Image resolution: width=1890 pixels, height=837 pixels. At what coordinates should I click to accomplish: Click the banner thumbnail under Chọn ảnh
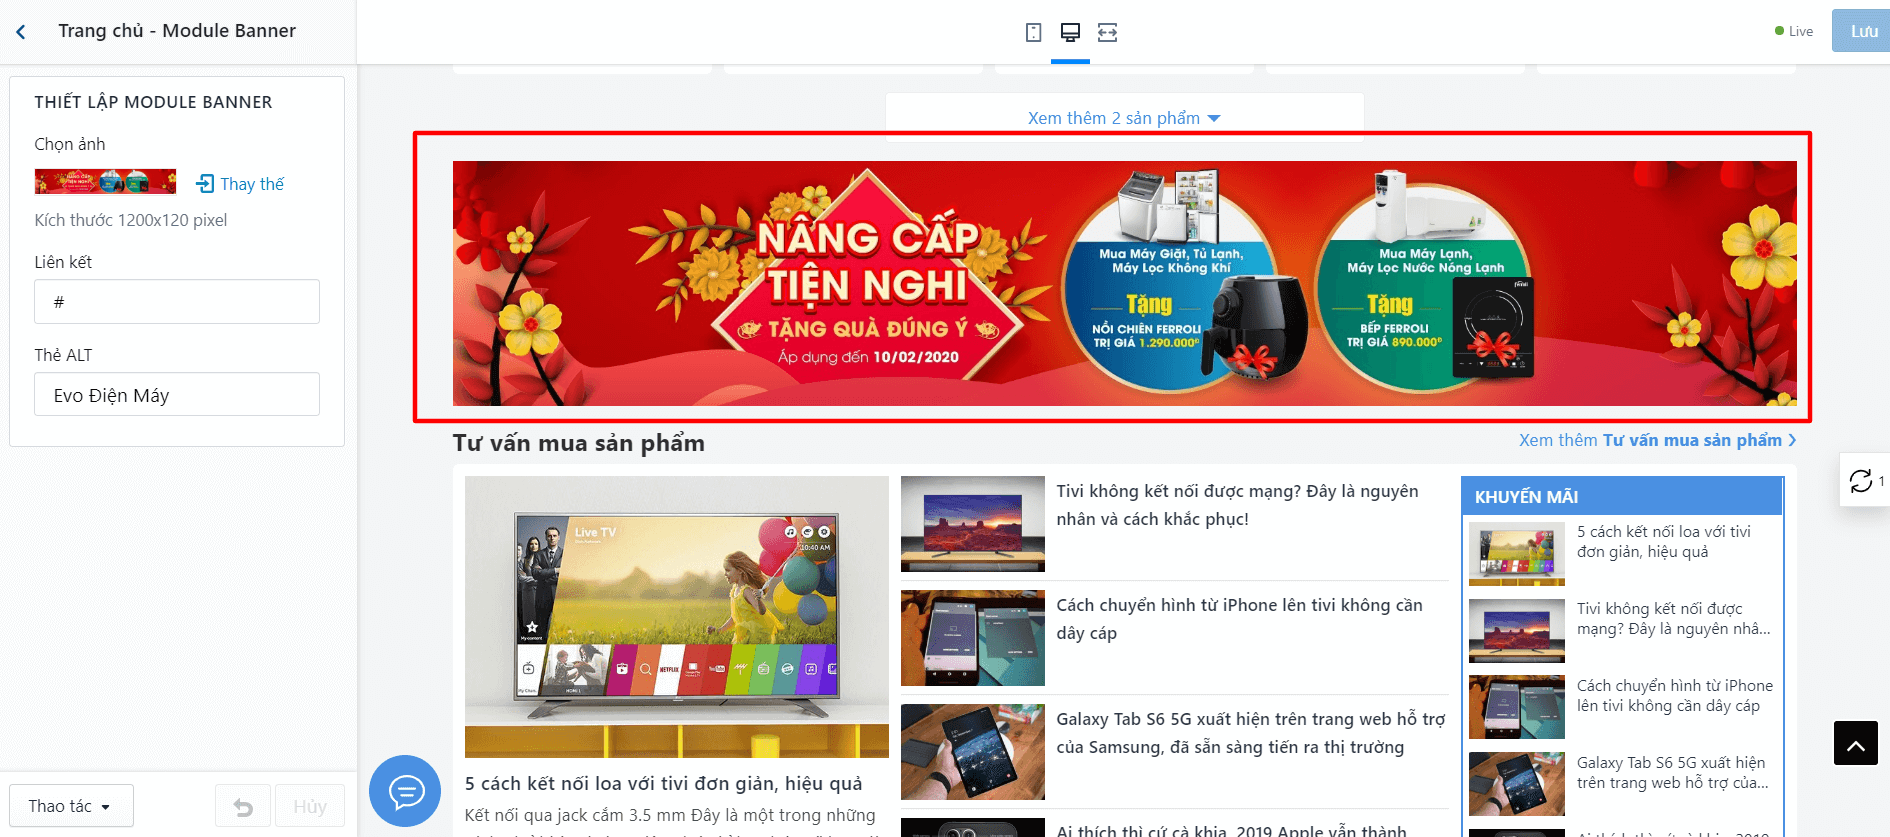click(x=105, y=181)
